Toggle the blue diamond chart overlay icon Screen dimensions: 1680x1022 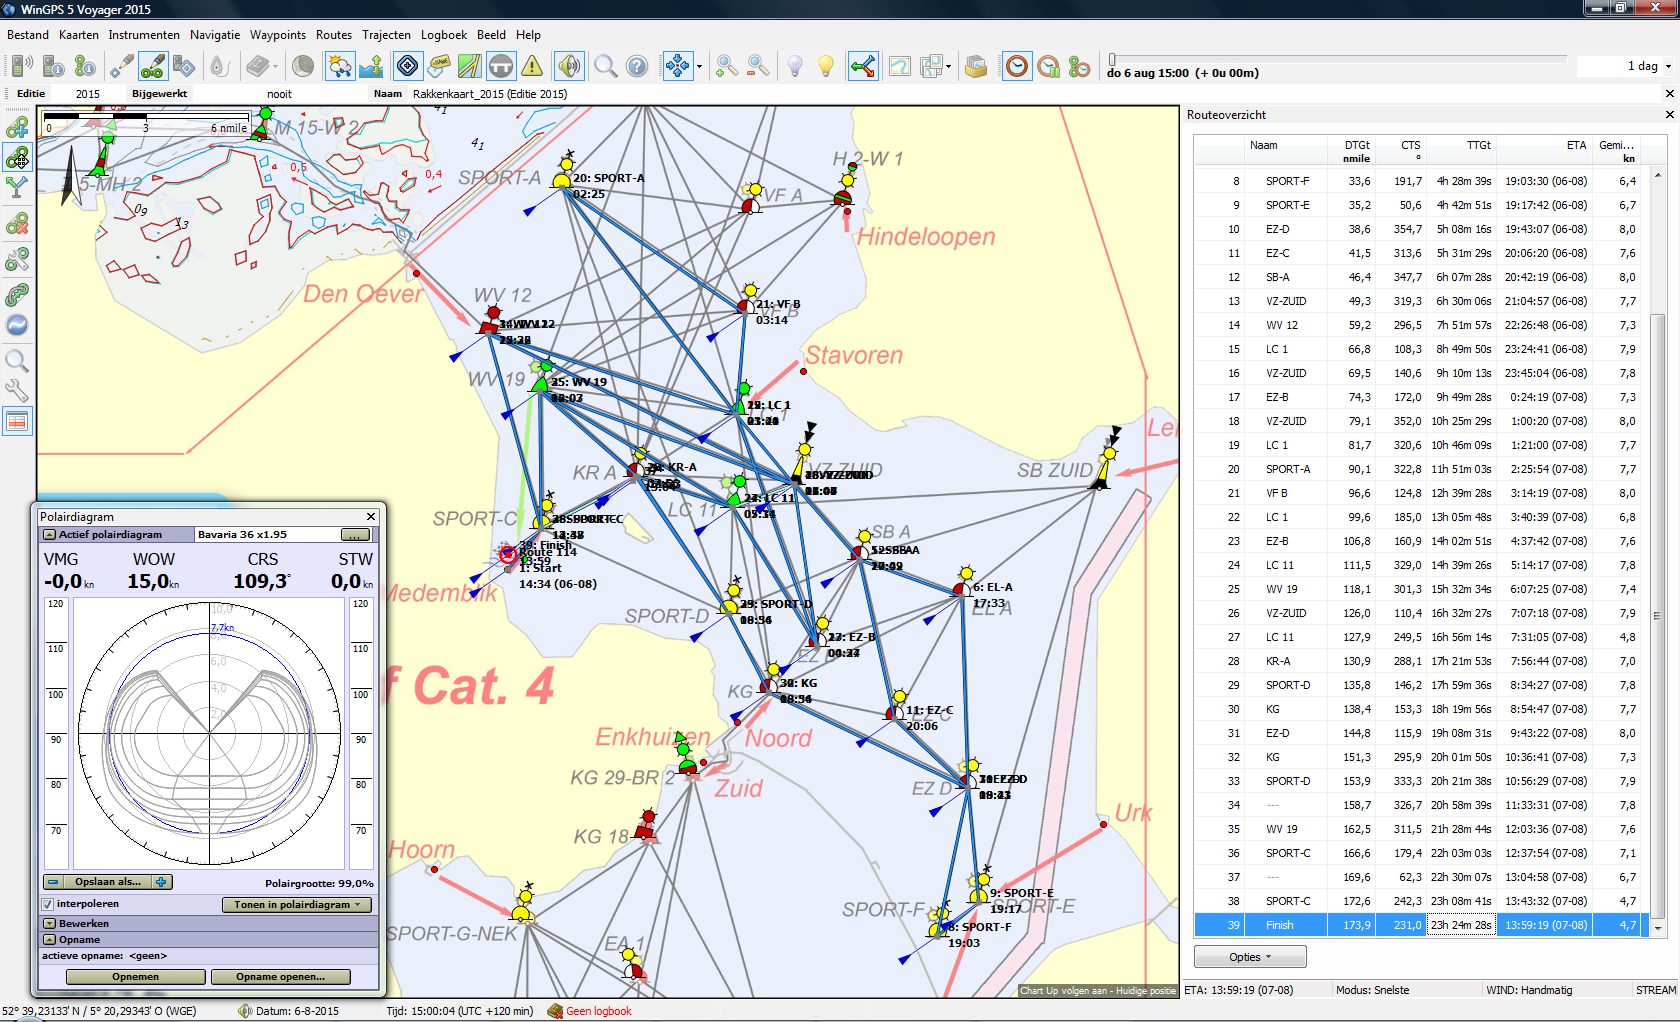[407, 67]
